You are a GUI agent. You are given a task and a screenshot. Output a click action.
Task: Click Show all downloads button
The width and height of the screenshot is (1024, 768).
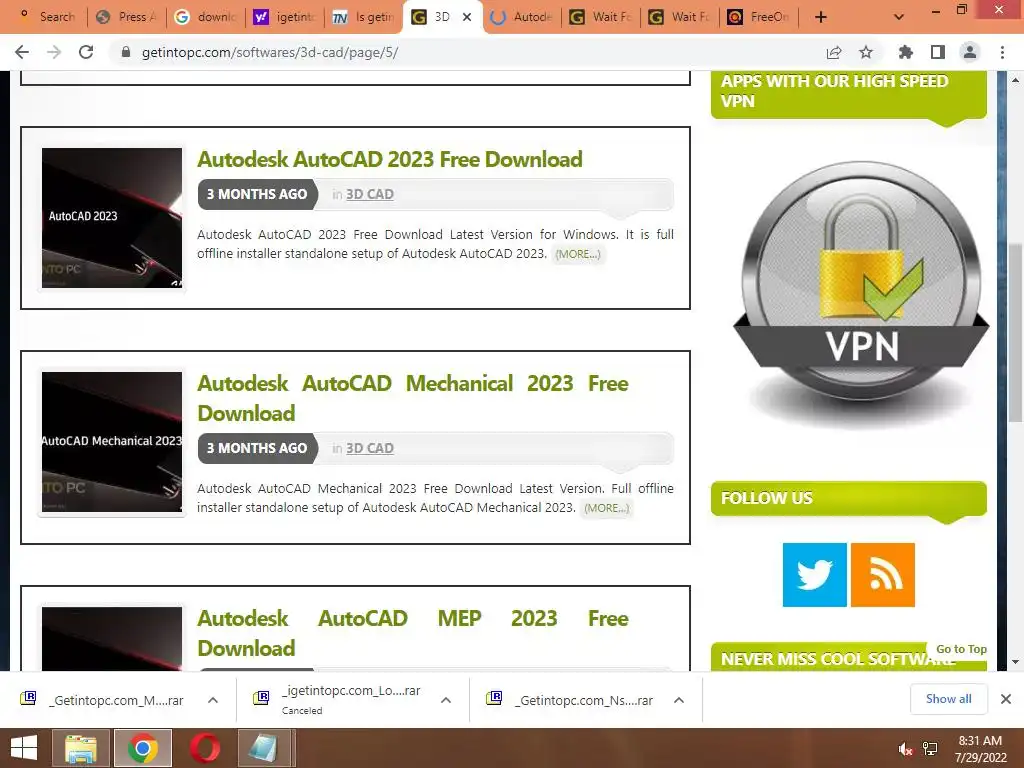(948, 699)
